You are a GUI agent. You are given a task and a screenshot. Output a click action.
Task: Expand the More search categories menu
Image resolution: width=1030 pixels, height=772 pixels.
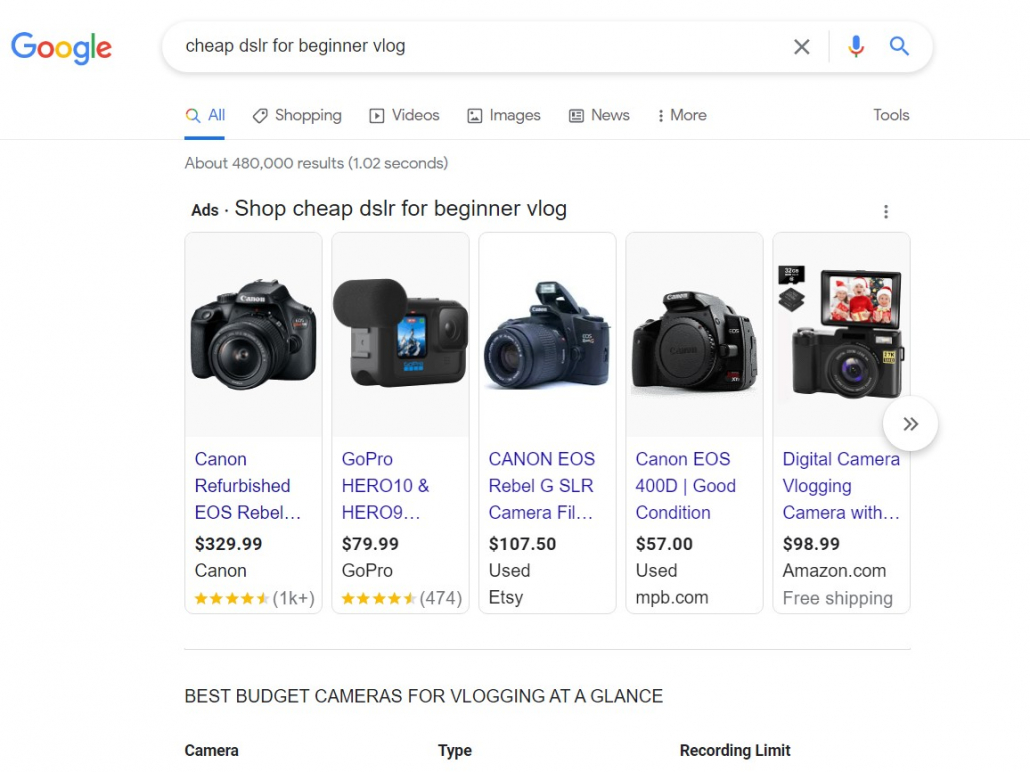pyautogui.click(x=681, y=115)
